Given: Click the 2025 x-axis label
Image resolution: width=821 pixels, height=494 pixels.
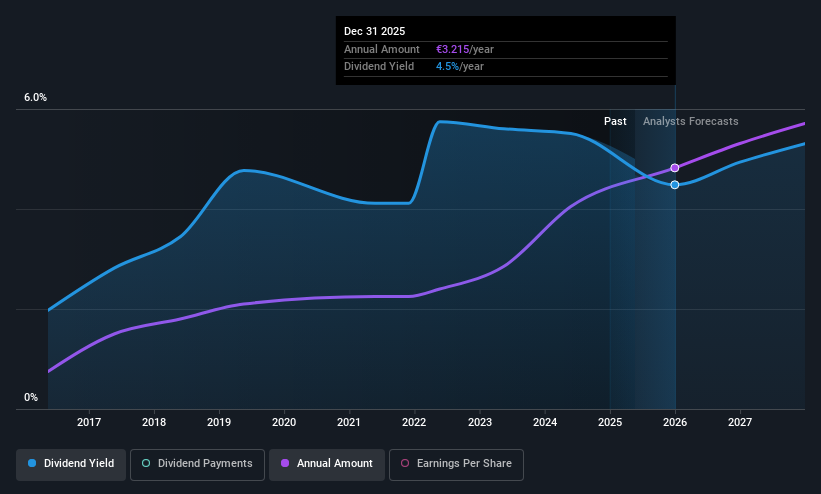Looking at the screenshot, I should click(x=610, y=422).
